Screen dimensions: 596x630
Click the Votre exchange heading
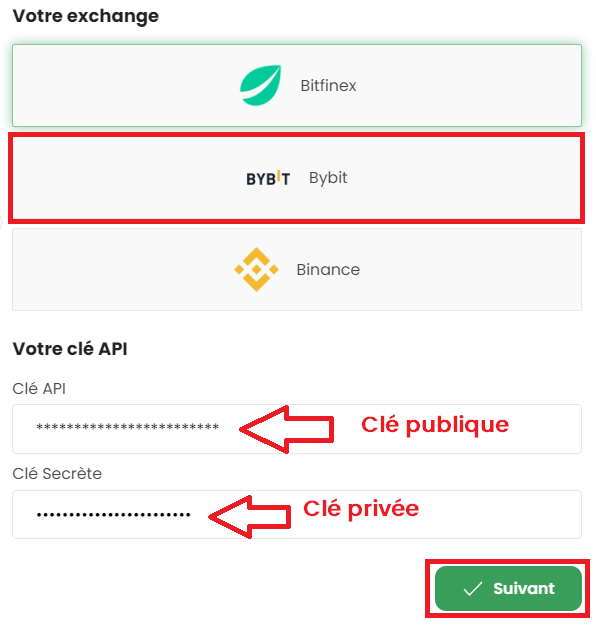click(x=86, y=16)
